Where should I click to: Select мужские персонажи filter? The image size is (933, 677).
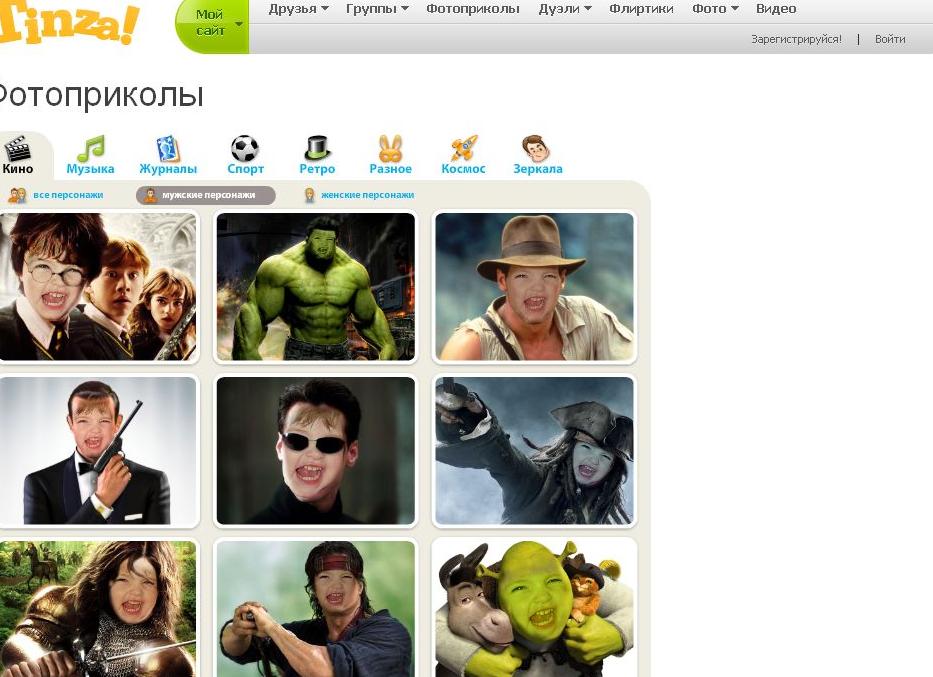(x=208, y=195)
